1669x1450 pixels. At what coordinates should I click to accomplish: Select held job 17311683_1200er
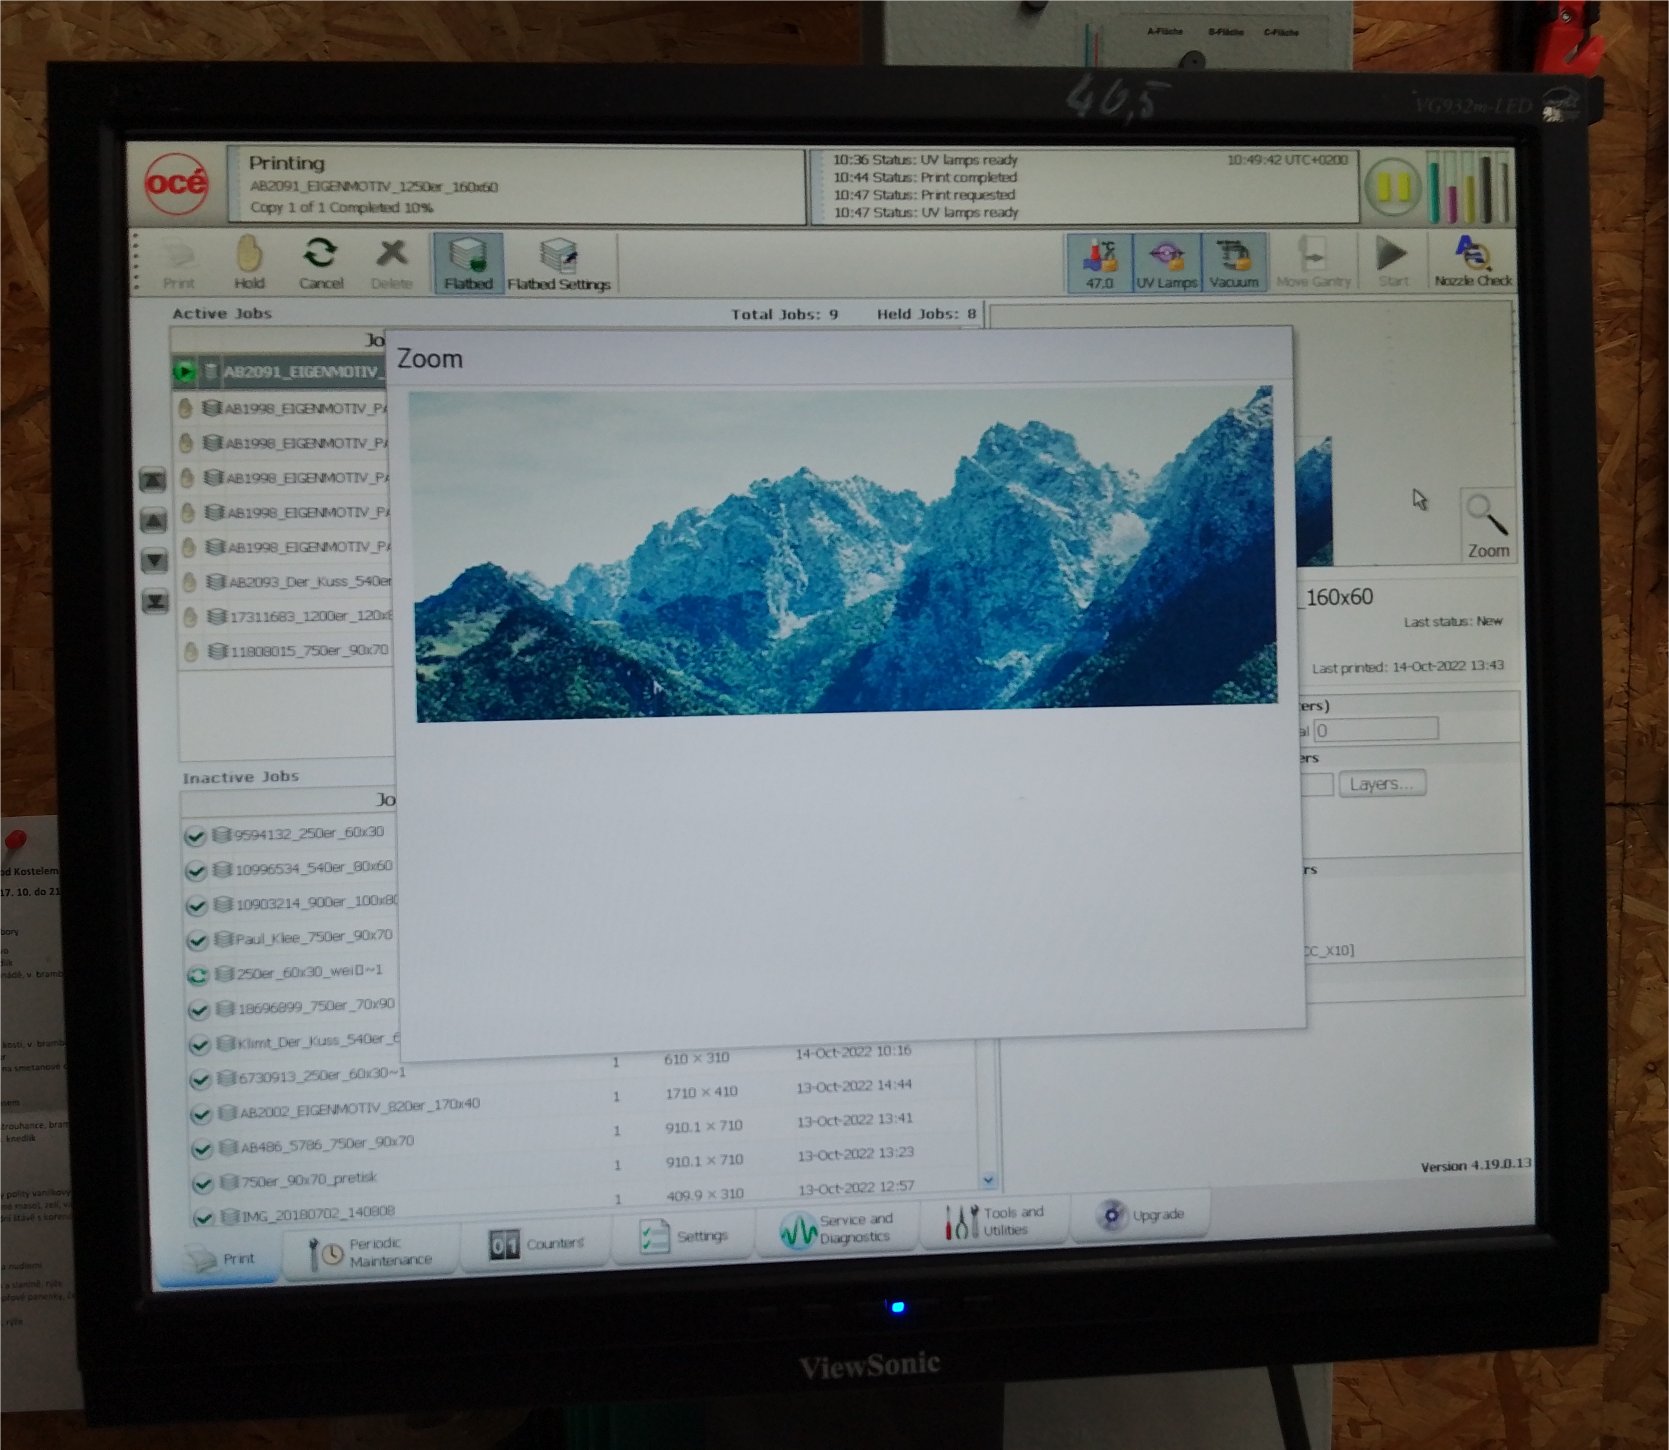tap(288, 616)
